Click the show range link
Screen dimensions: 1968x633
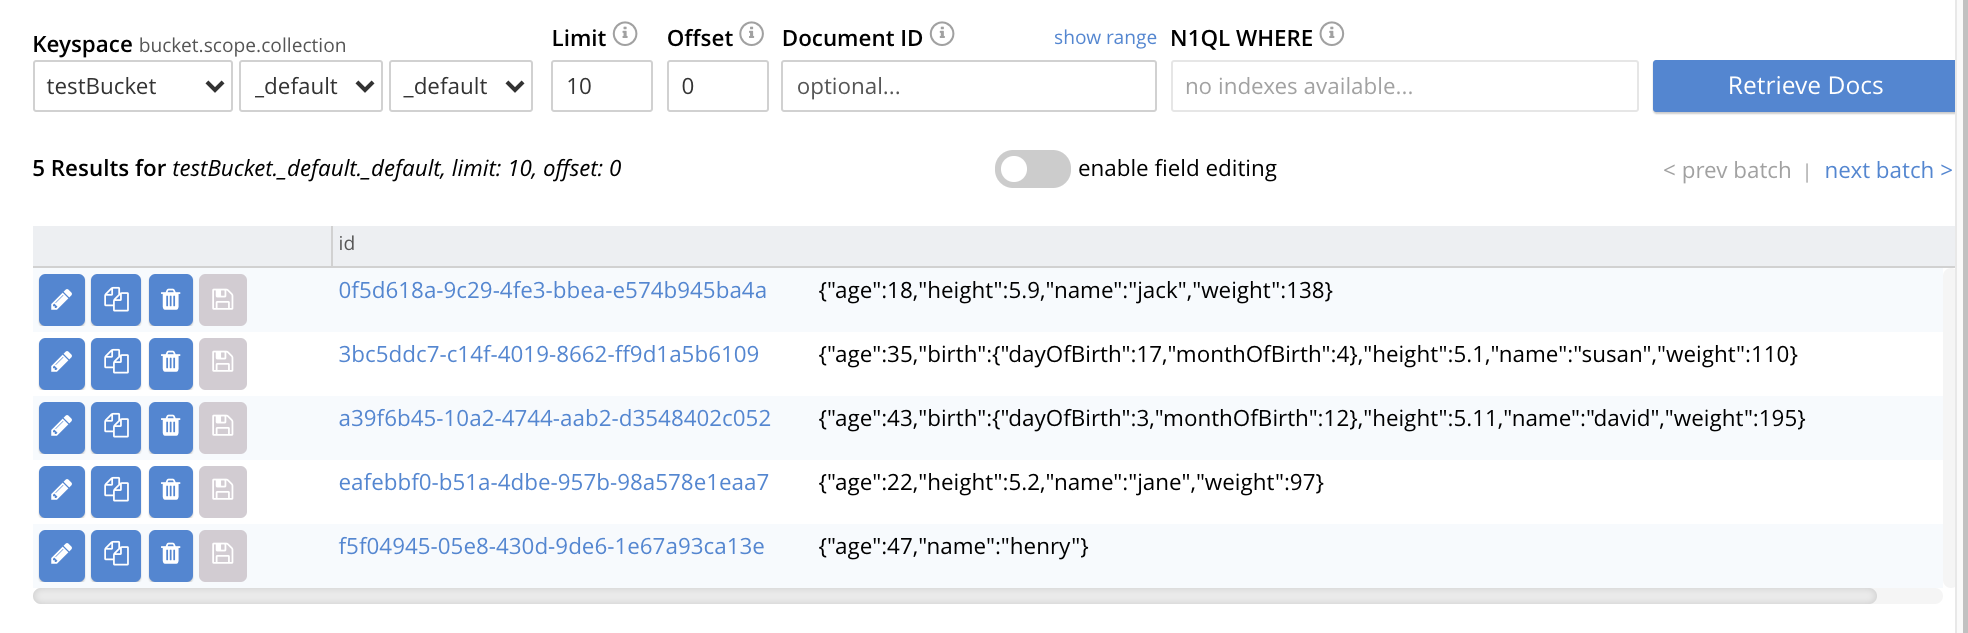[1104, 38]
